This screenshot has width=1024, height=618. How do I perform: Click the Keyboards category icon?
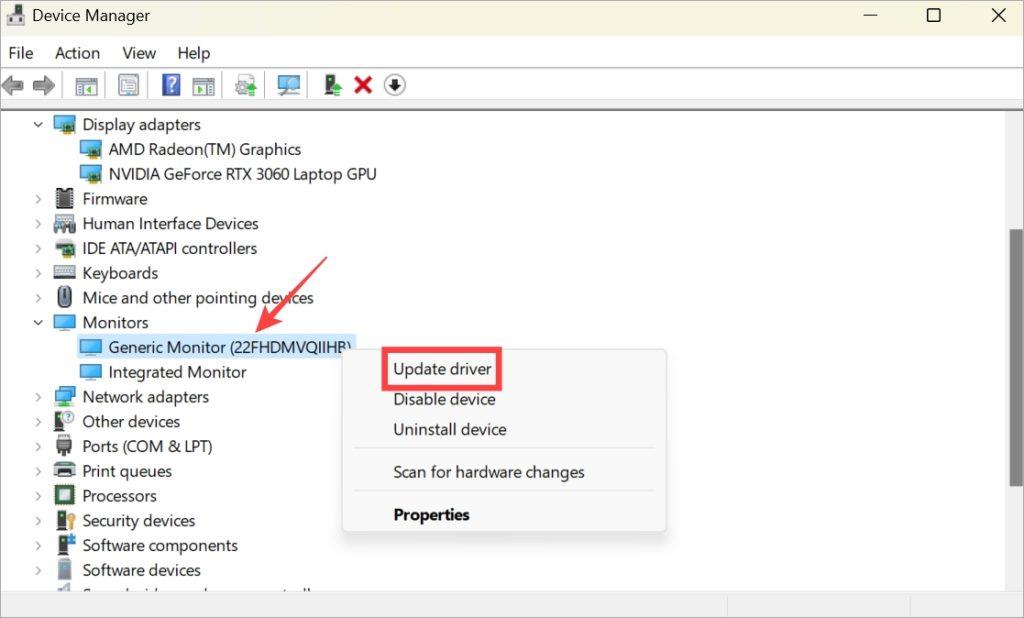(x=65, y=272)
